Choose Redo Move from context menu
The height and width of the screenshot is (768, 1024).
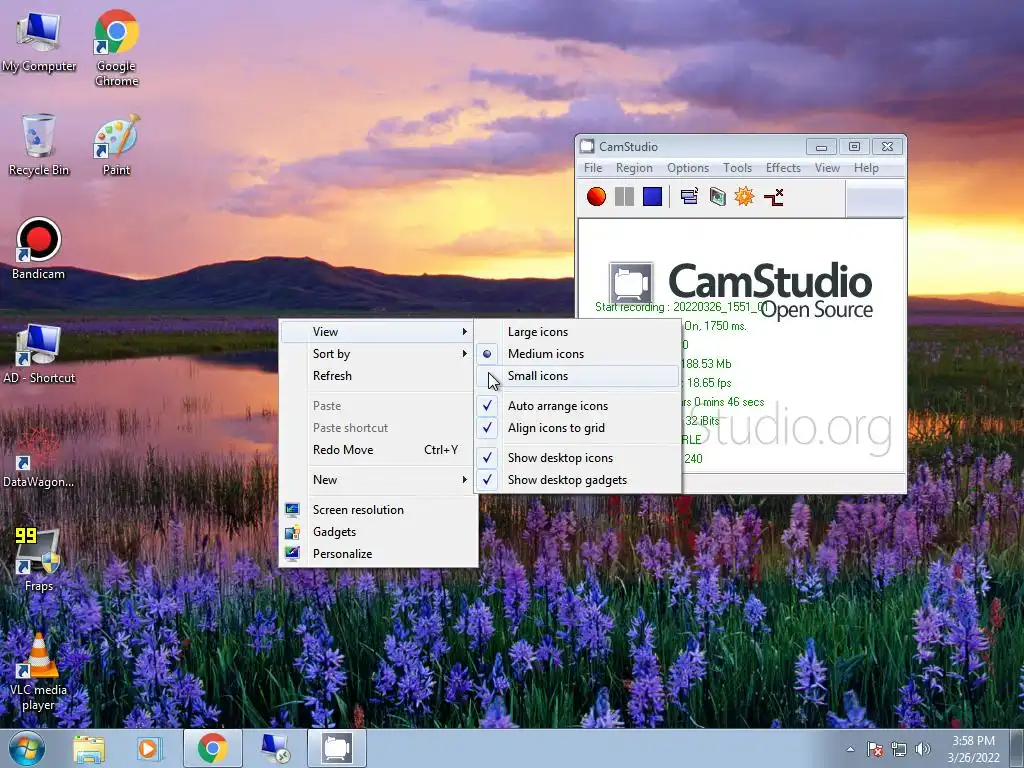377,450
